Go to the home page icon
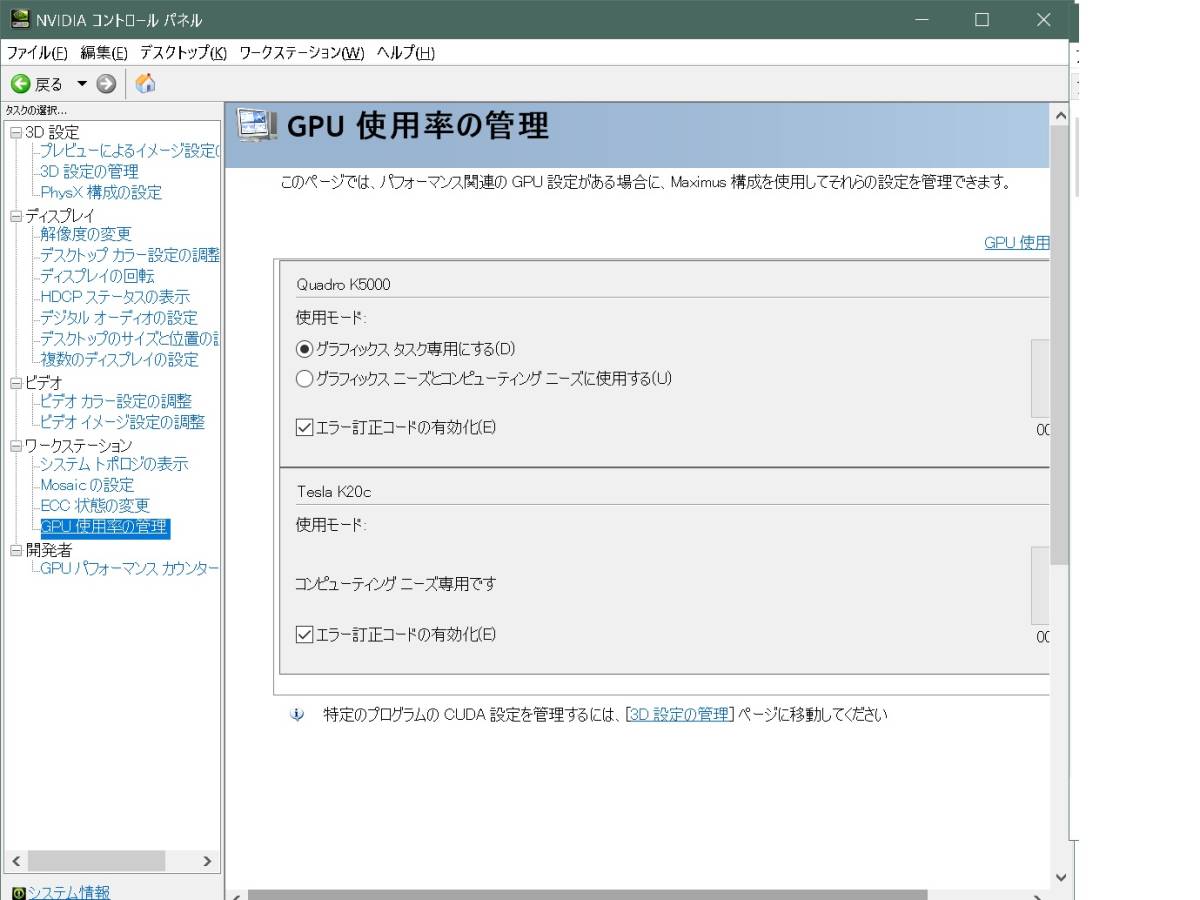The height and width of the screenshot is (900, 1200). (x=145, y=84)
